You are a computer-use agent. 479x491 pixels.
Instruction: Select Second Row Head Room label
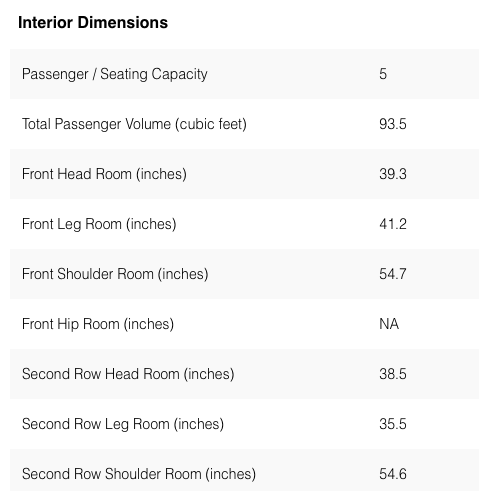pos(128,374)
